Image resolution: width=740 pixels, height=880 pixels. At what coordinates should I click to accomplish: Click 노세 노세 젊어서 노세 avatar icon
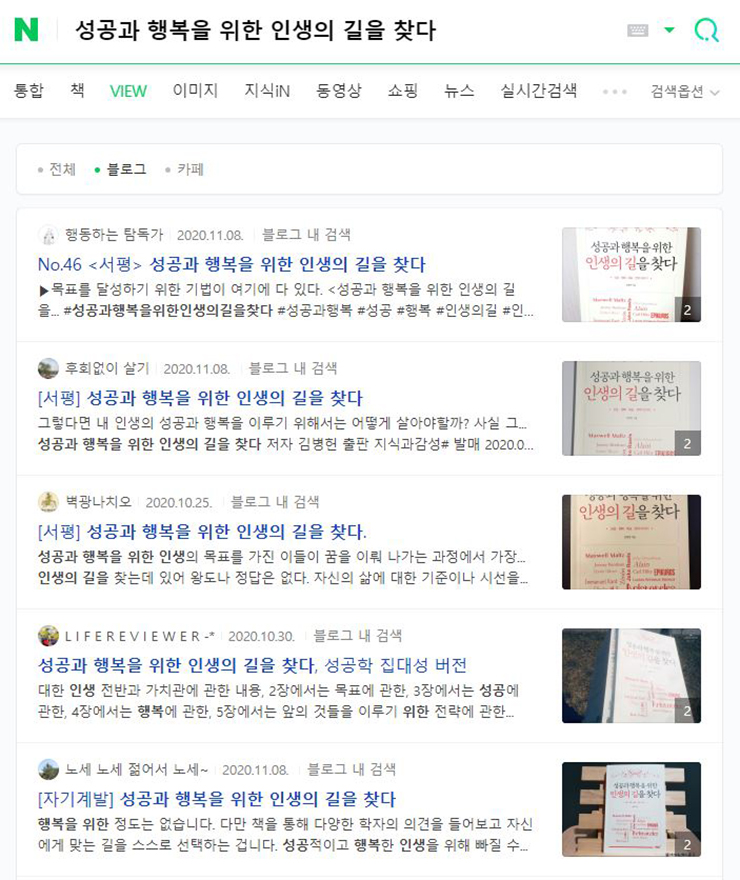pos(48,769)
